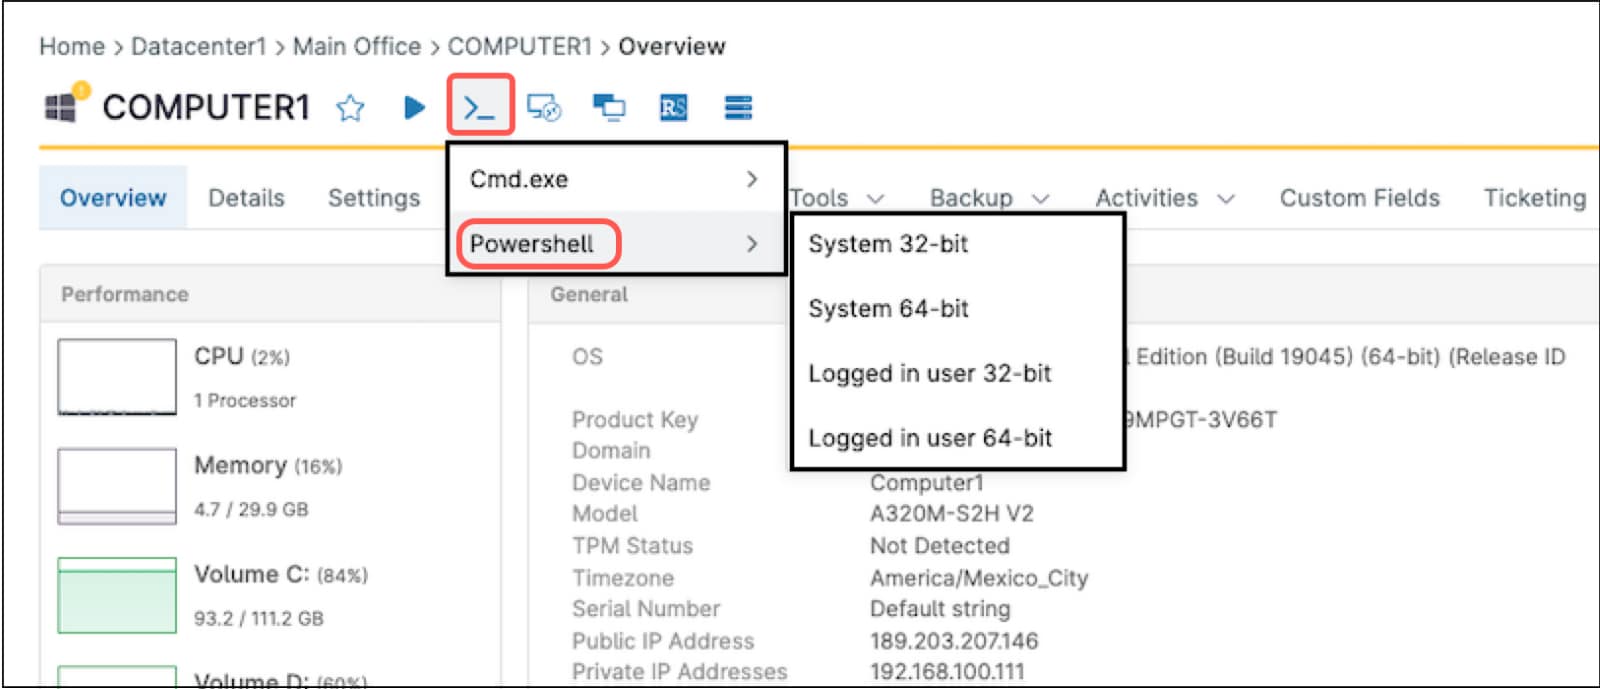The image size is (1600, 689).
Task: Click the America/Mexico_City timezone value
Action: tap(979, 577)
